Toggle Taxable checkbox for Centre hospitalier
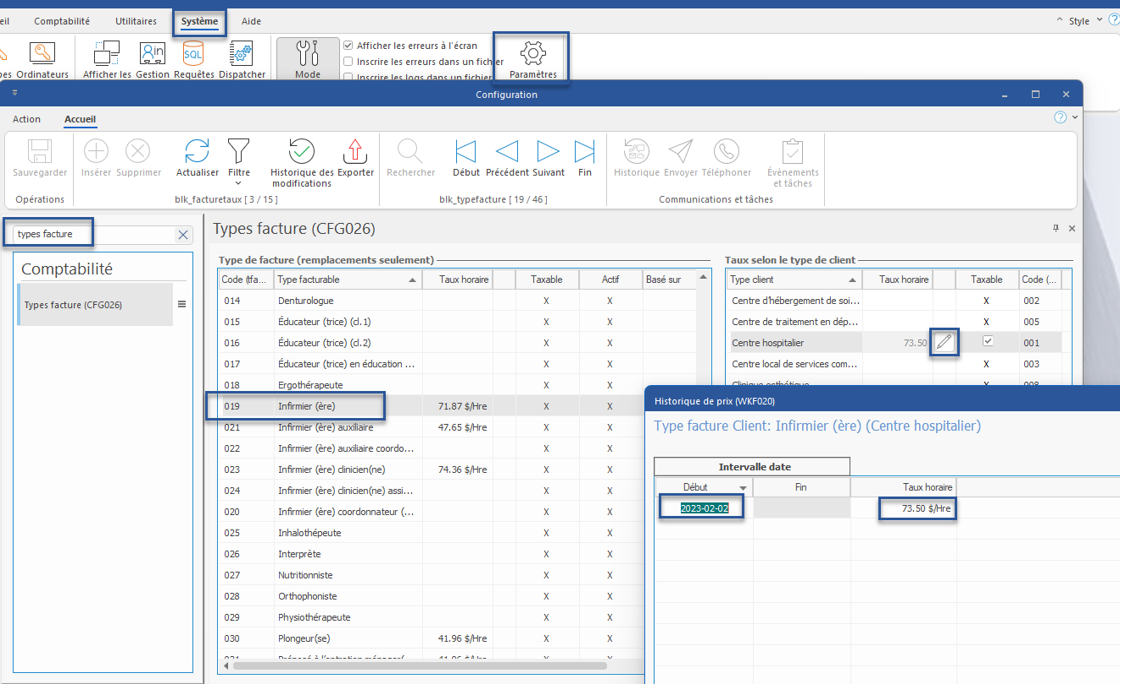This screenshot has height=684, width=1122. [x=987, y=342]
